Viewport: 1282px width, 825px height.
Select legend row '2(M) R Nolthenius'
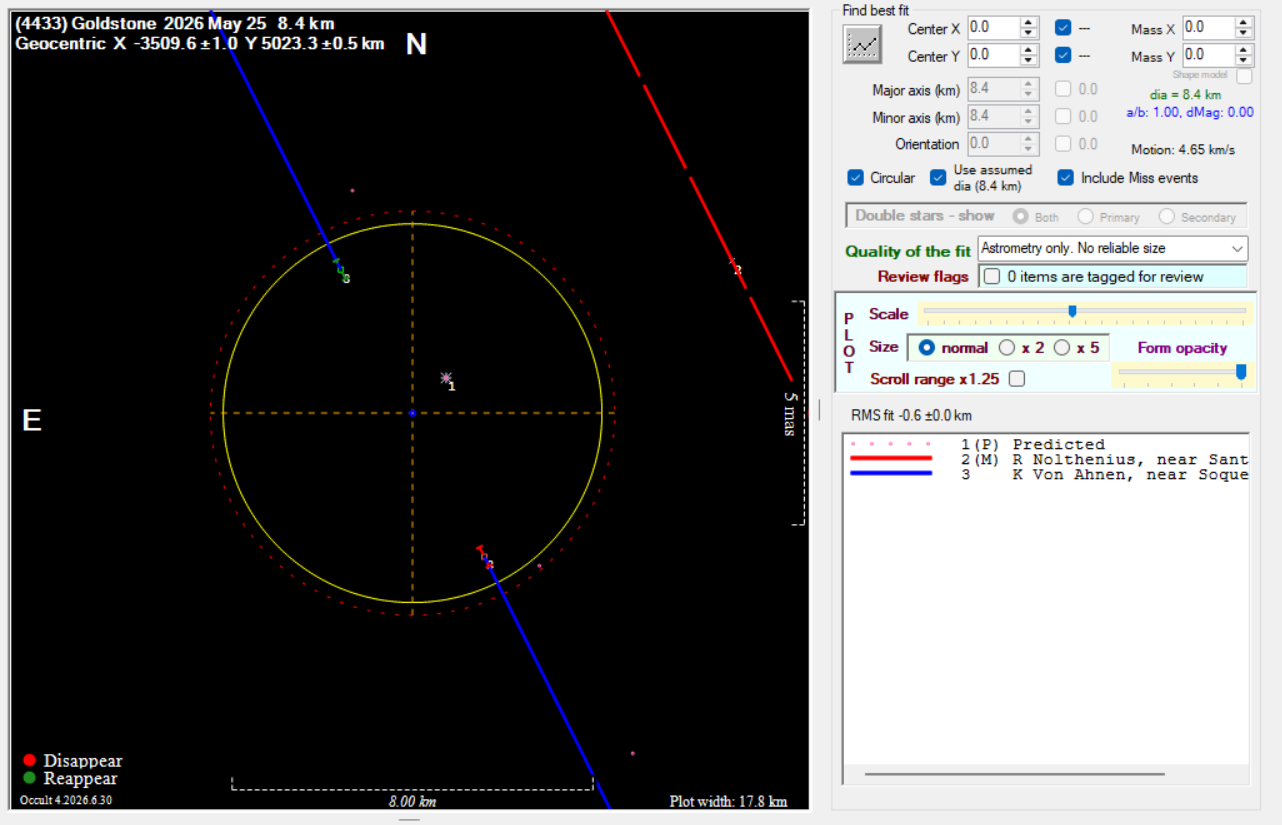coord(1047,459)
